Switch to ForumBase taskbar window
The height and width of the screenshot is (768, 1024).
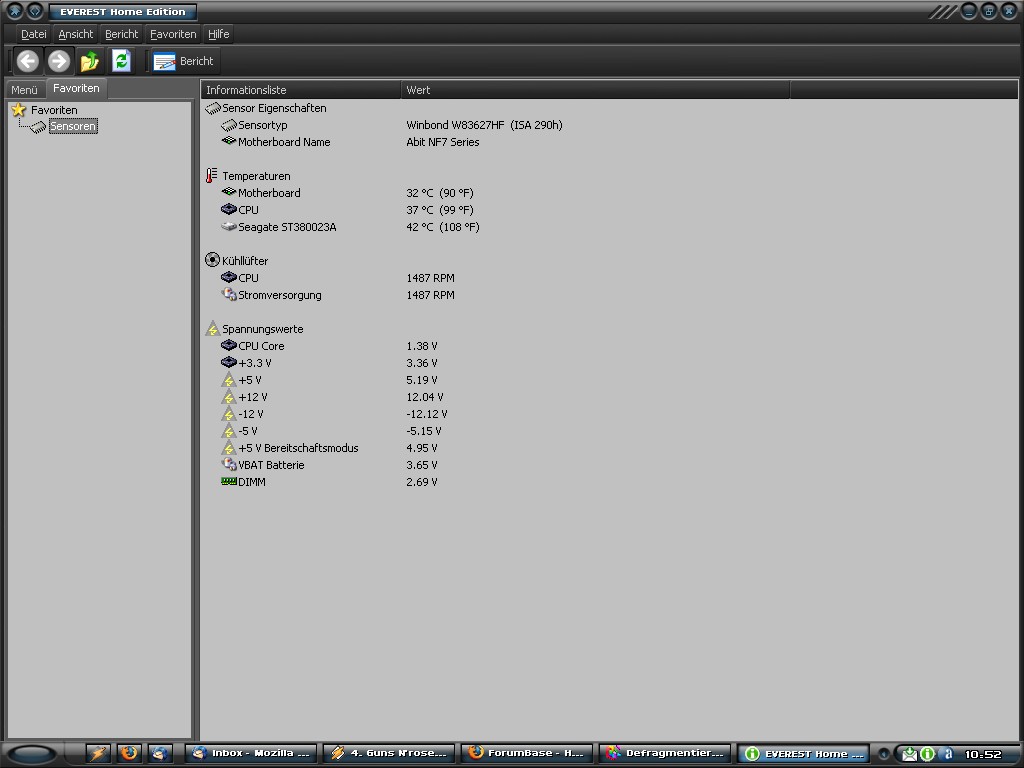click(x=528, y=753)
